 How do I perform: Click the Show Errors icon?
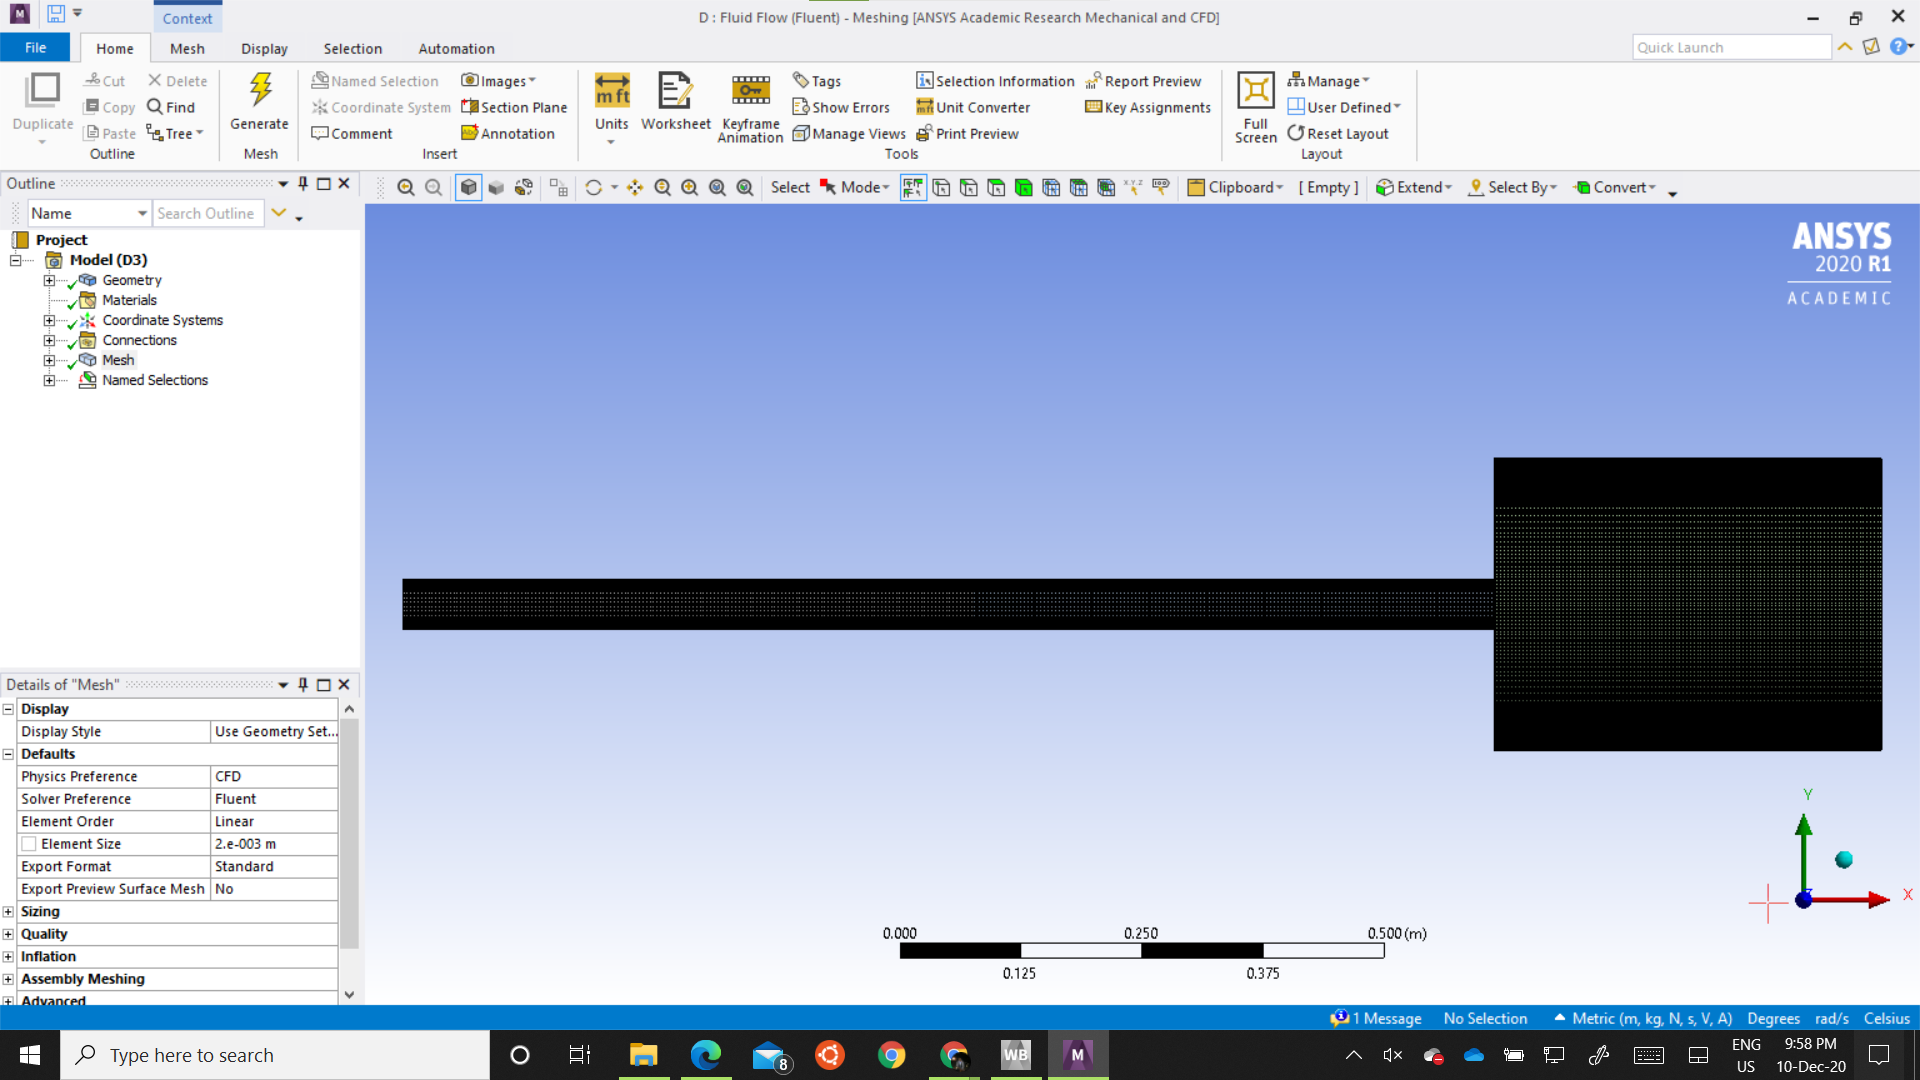[800, 107]
